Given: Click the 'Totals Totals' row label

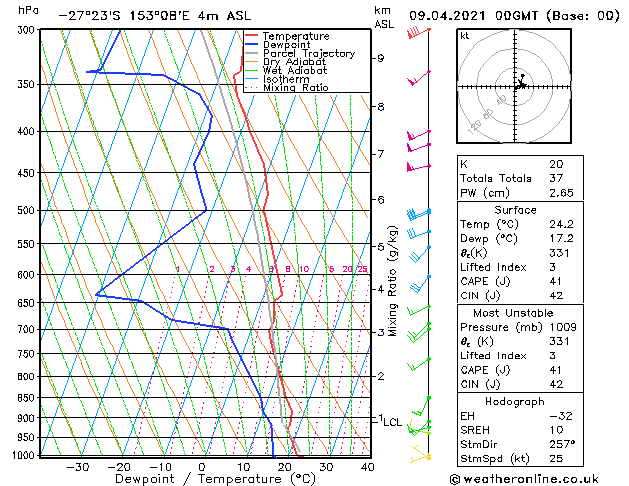Looking at the screenshot, I should tap(496, 178).
